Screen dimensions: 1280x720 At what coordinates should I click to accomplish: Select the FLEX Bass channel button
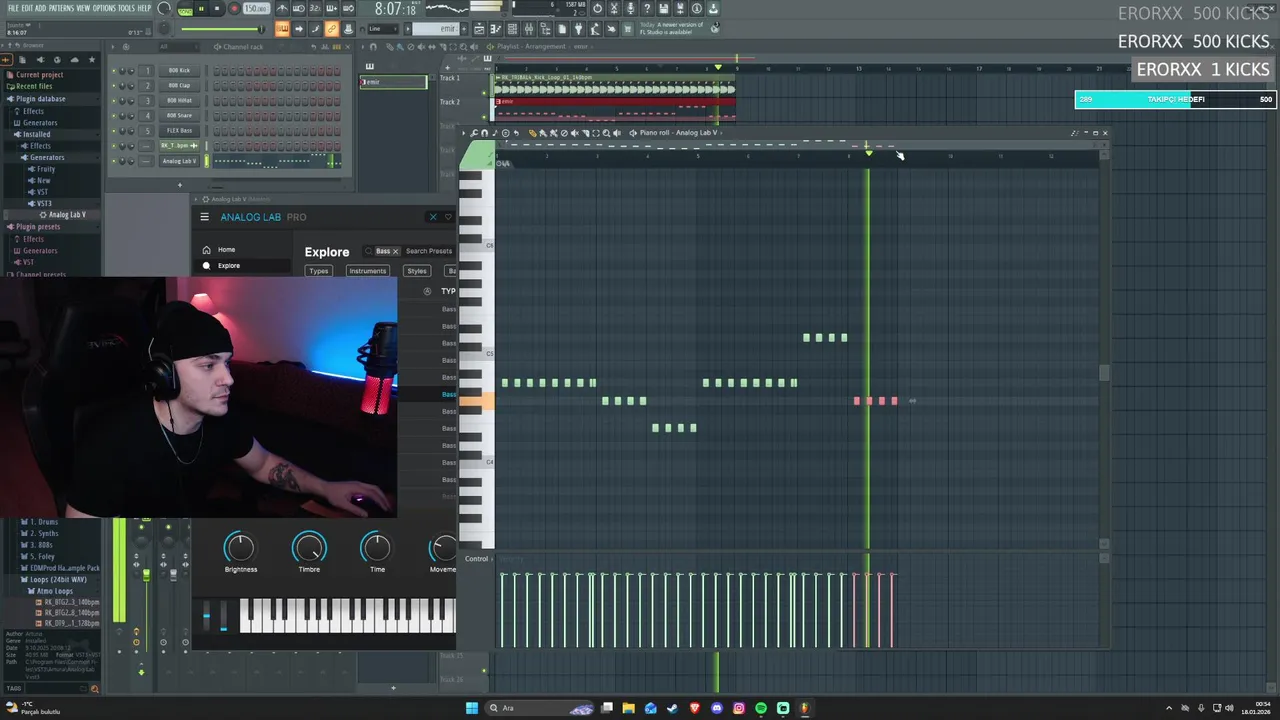coord(179,130)
